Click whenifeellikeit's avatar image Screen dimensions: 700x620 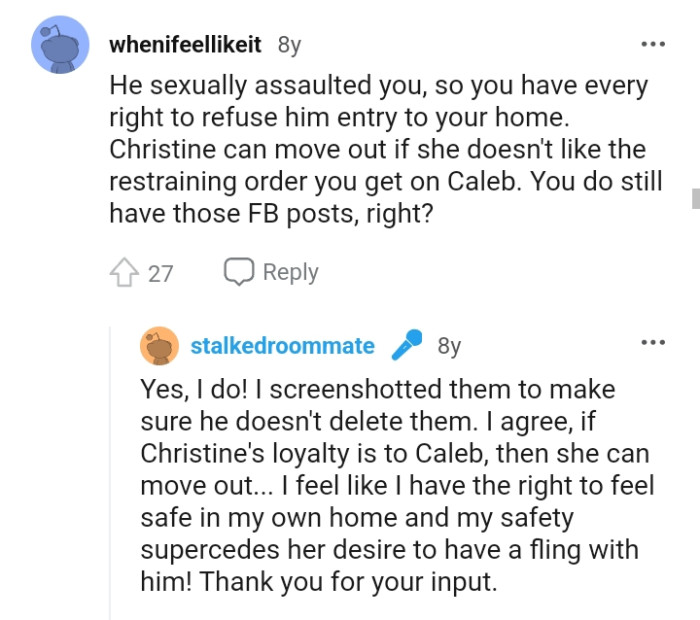click(61, 46)
